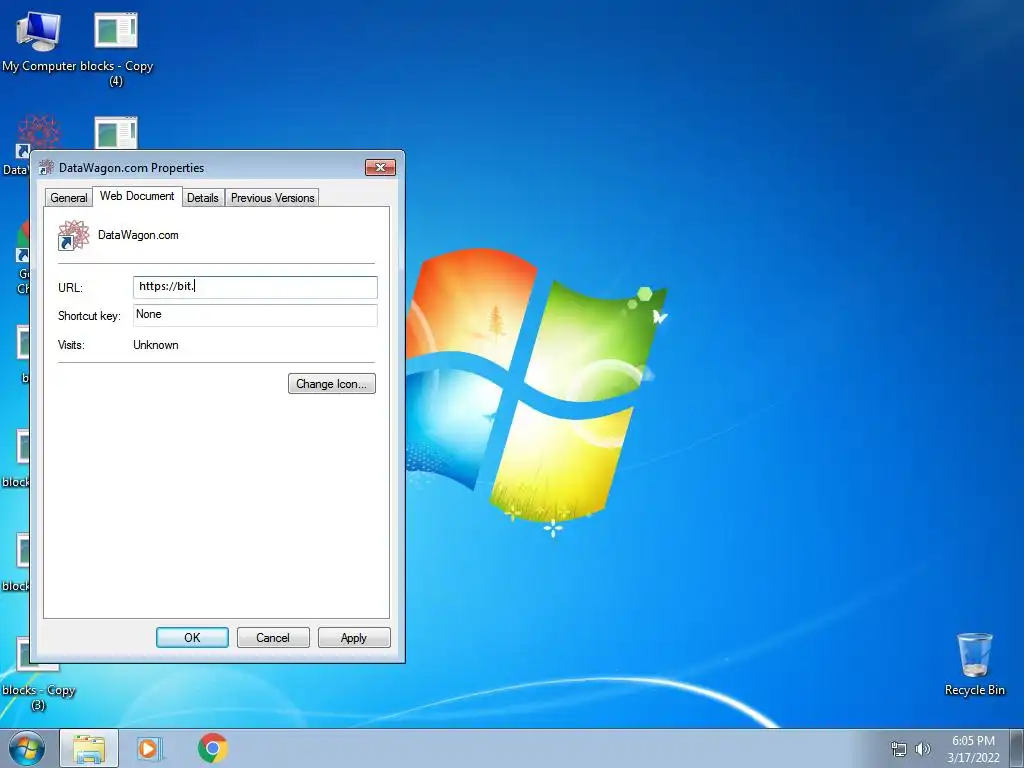Click the Change Icon... button
The width and height of the screenshot is (1024, 768).
[x=332, y=384]
